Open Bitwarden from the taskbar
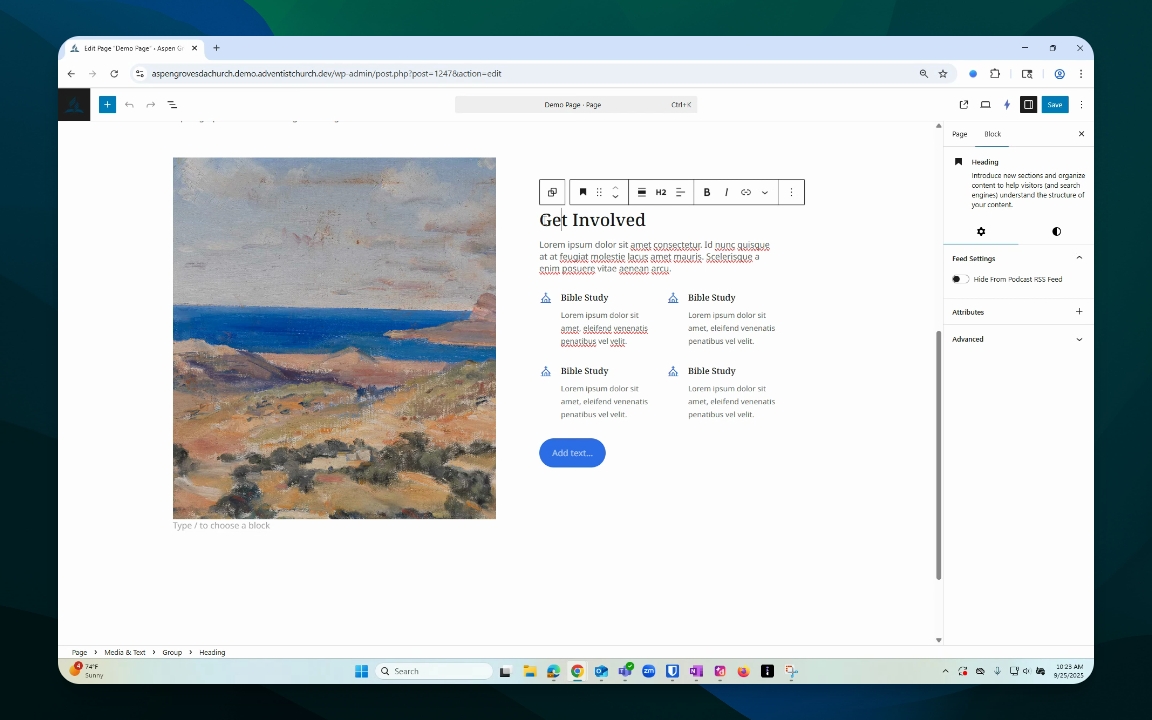Screen dimensions: 1152x720 pos(672,672)
